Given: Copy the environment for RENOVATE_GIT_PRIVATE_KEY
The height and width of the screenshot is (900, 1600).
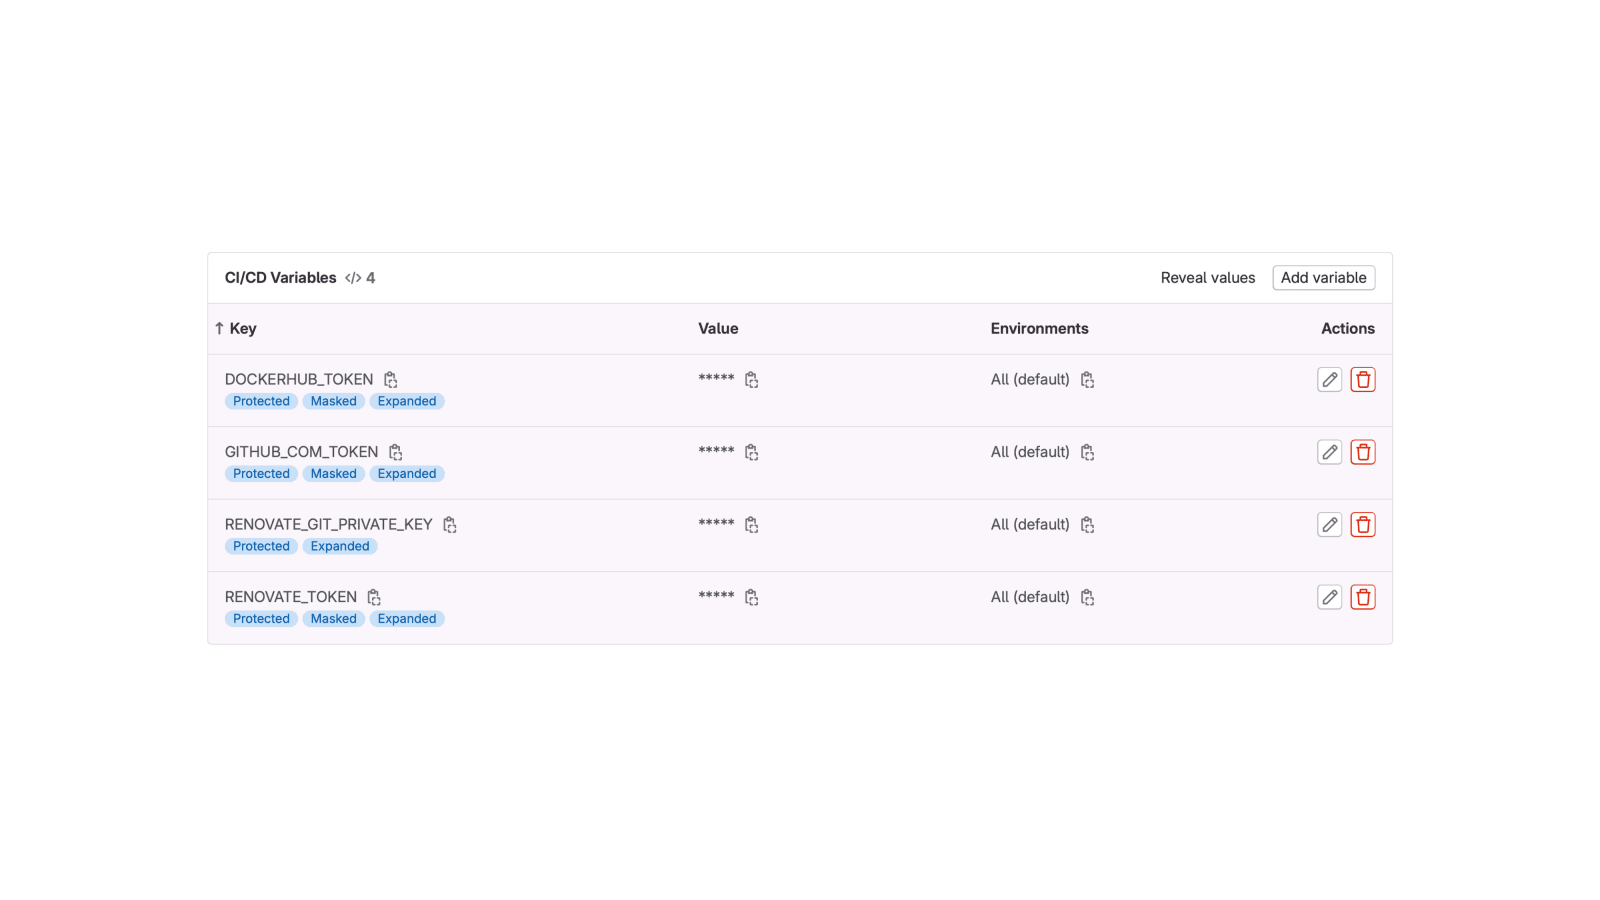Looking at the screenshot, I should [1087, 525].
